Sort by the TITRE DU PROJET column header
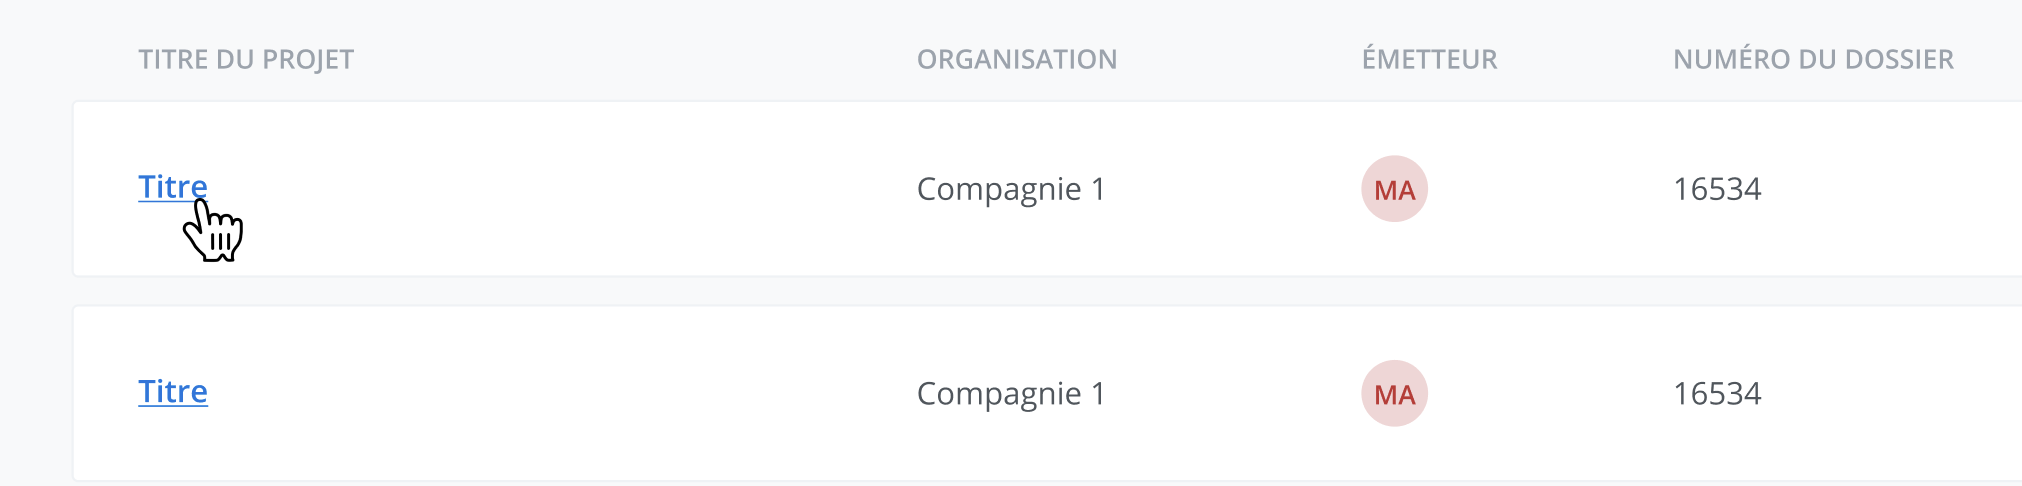 coord(246,60)
